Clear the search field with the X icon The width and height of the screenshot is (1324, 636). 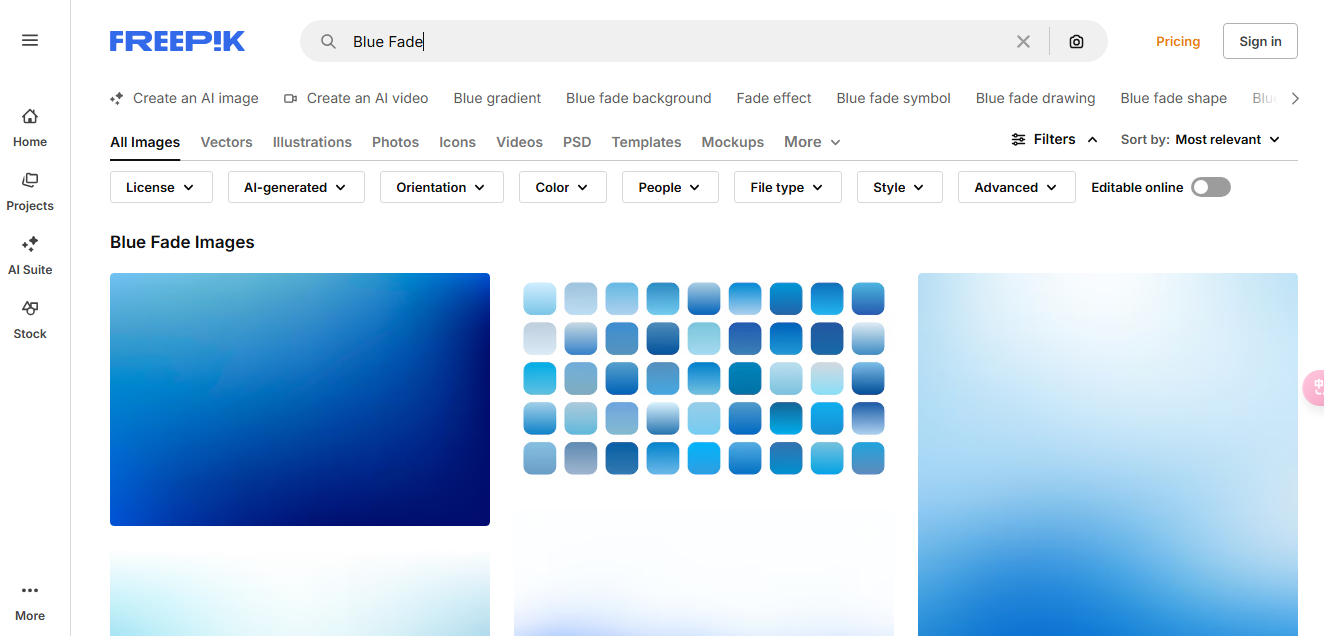click(1023, 41)
